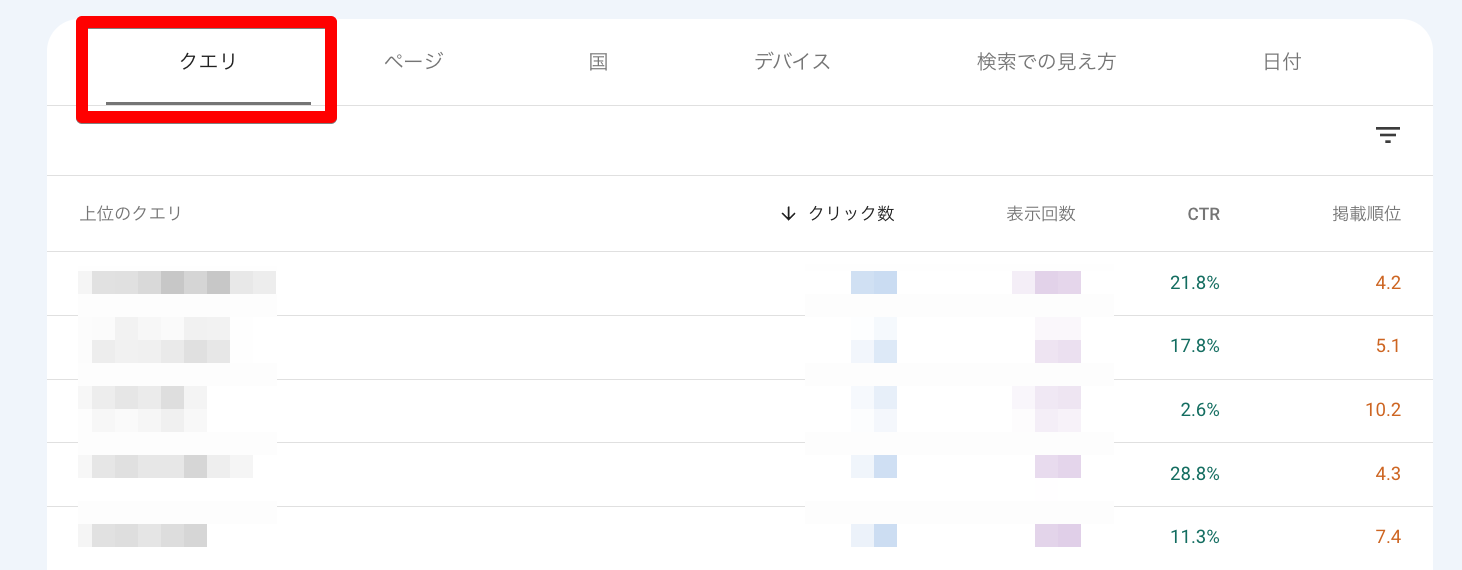Switch to the ページ tab
1462x570 pixels.
pyautogui.click(x=413, y=62)
